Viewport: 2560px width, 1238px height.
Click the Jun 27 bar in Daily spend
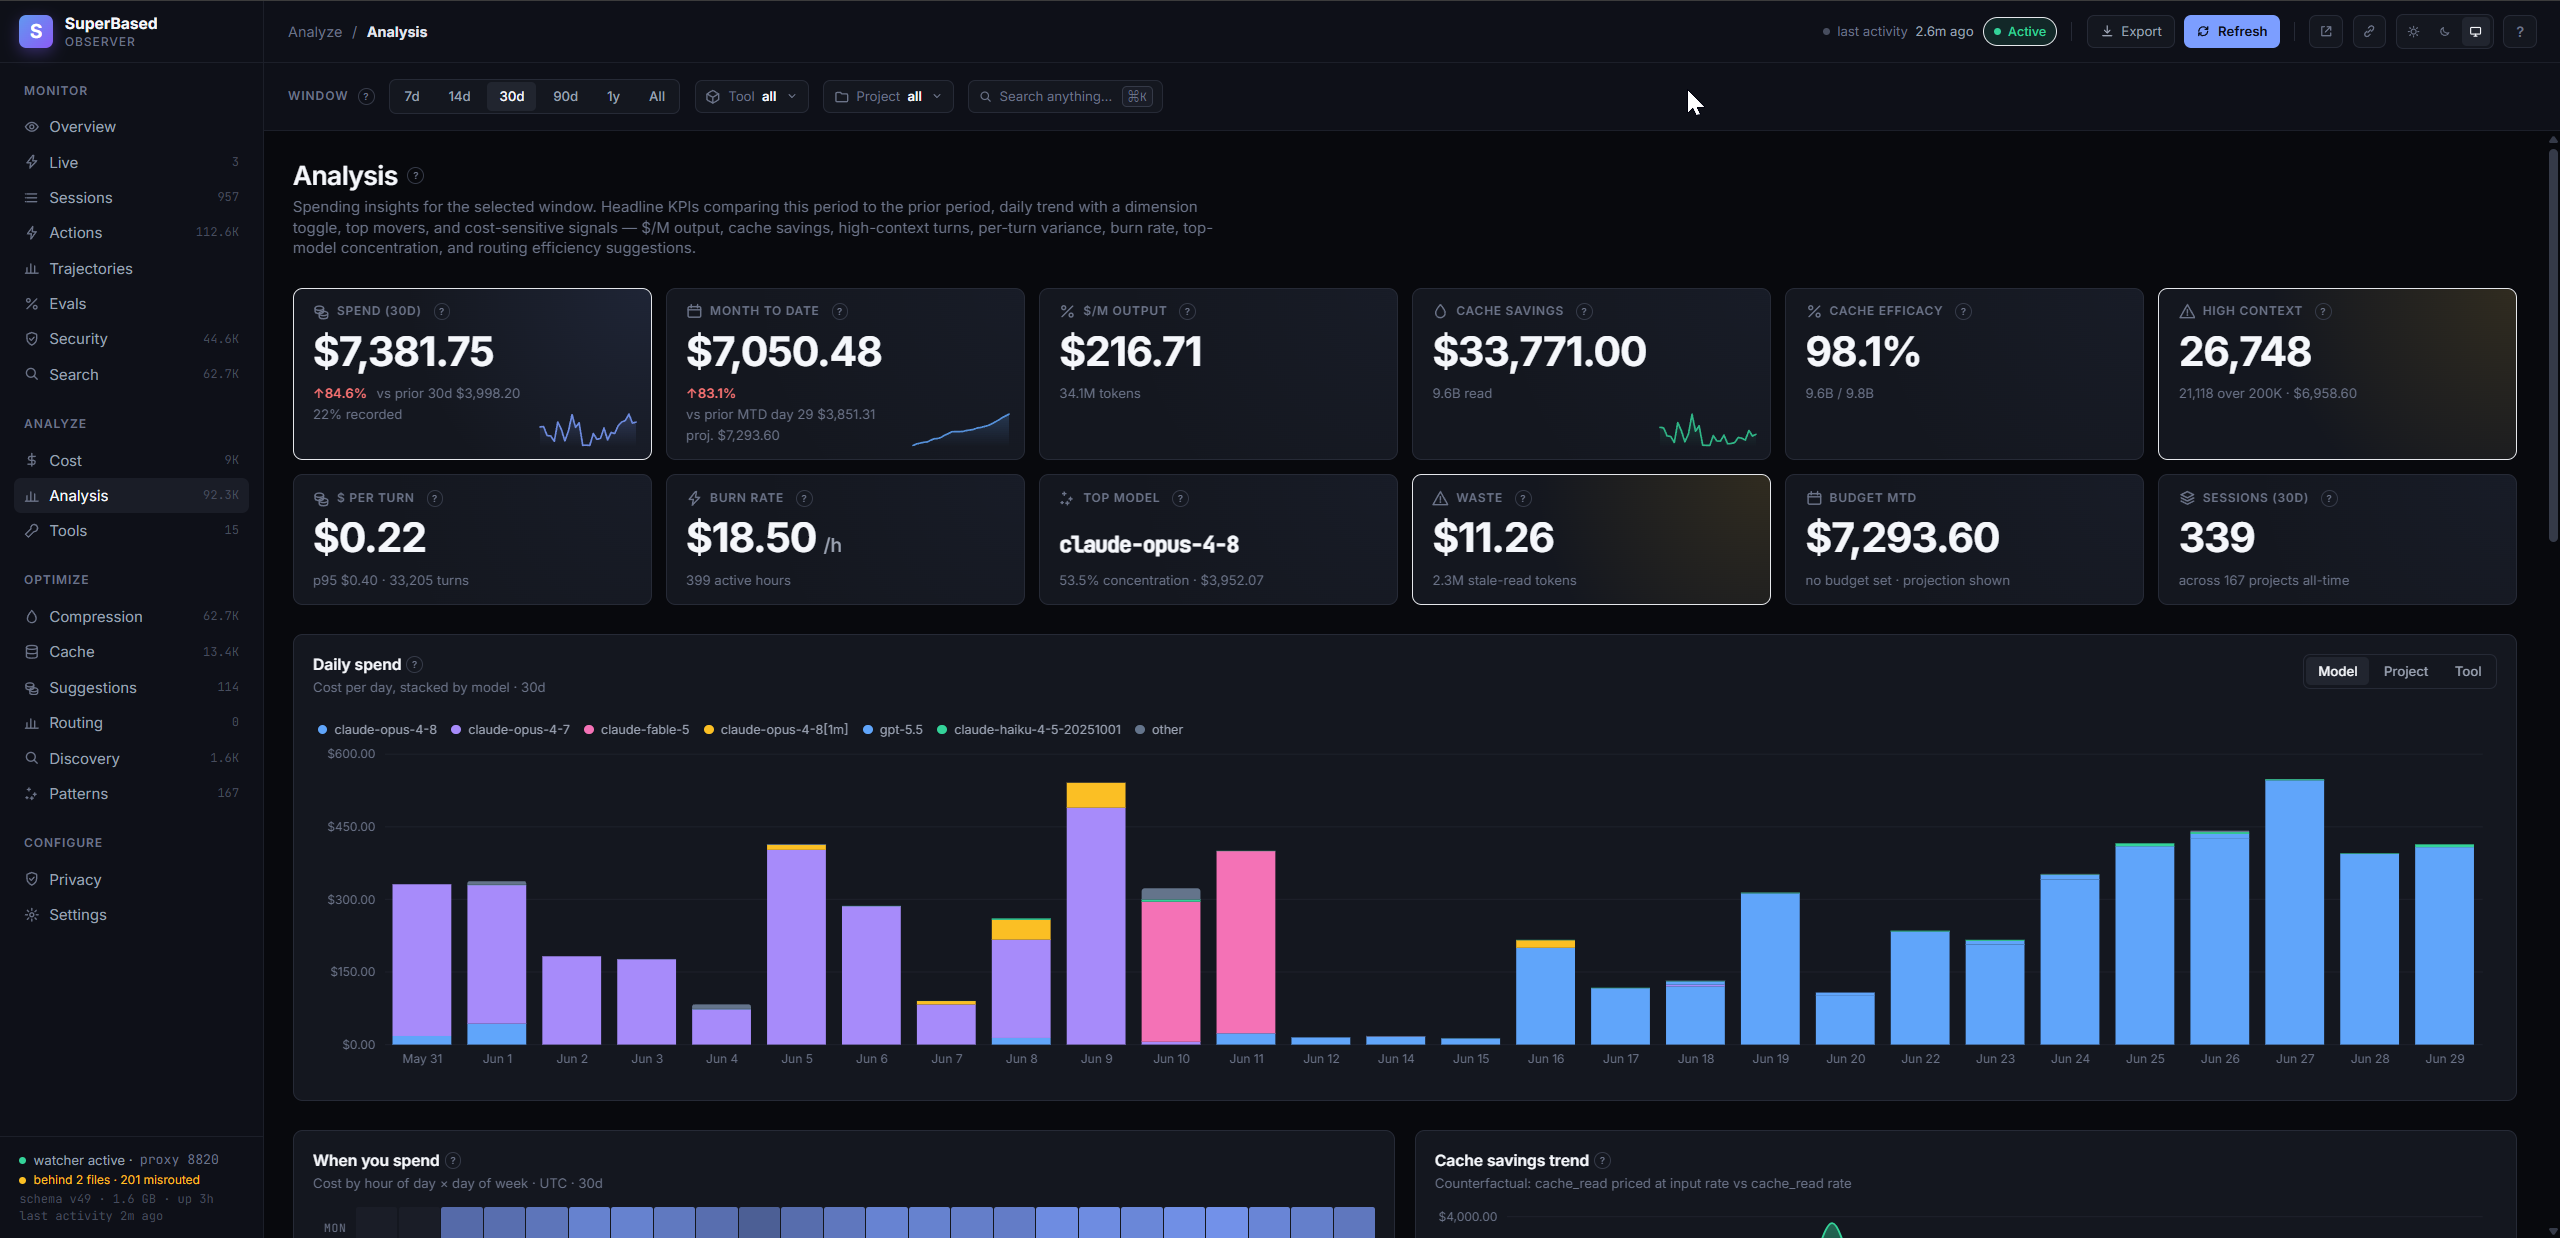(x=2294, y=912)
